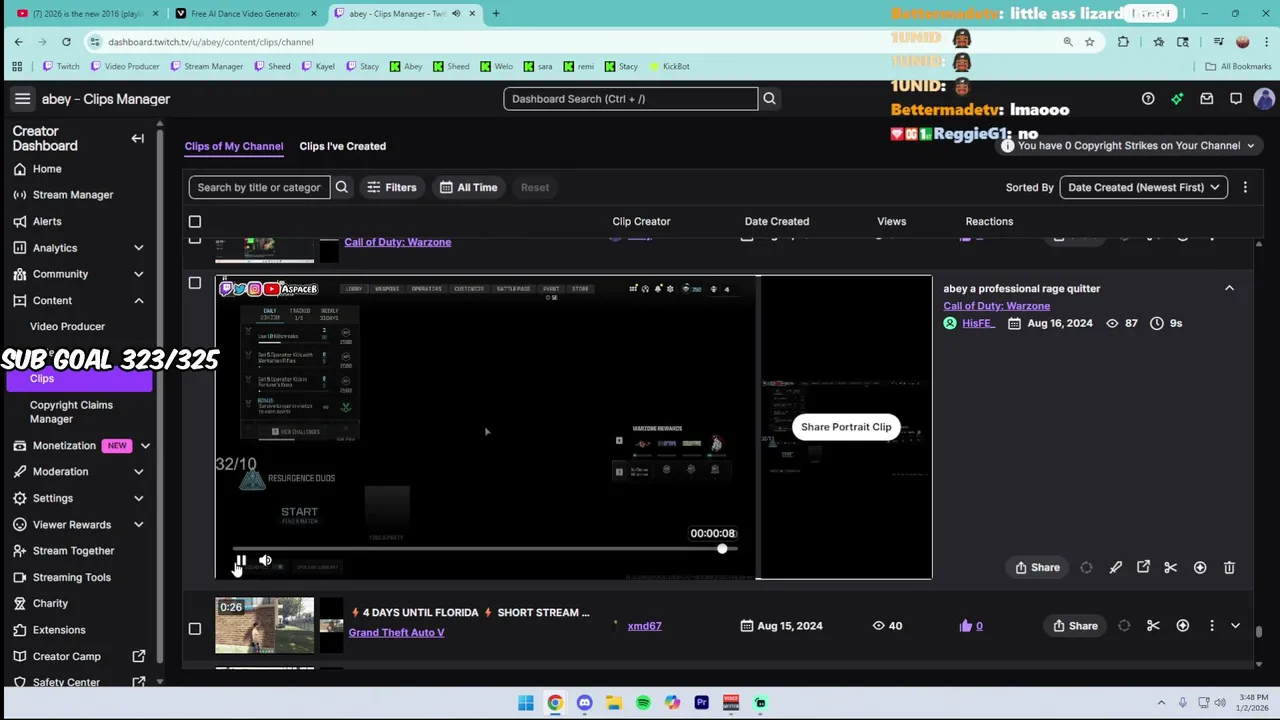Bookmark this page with the star icon
The width and height of the screenshot is (1280, 720).
pos(1089,42)
